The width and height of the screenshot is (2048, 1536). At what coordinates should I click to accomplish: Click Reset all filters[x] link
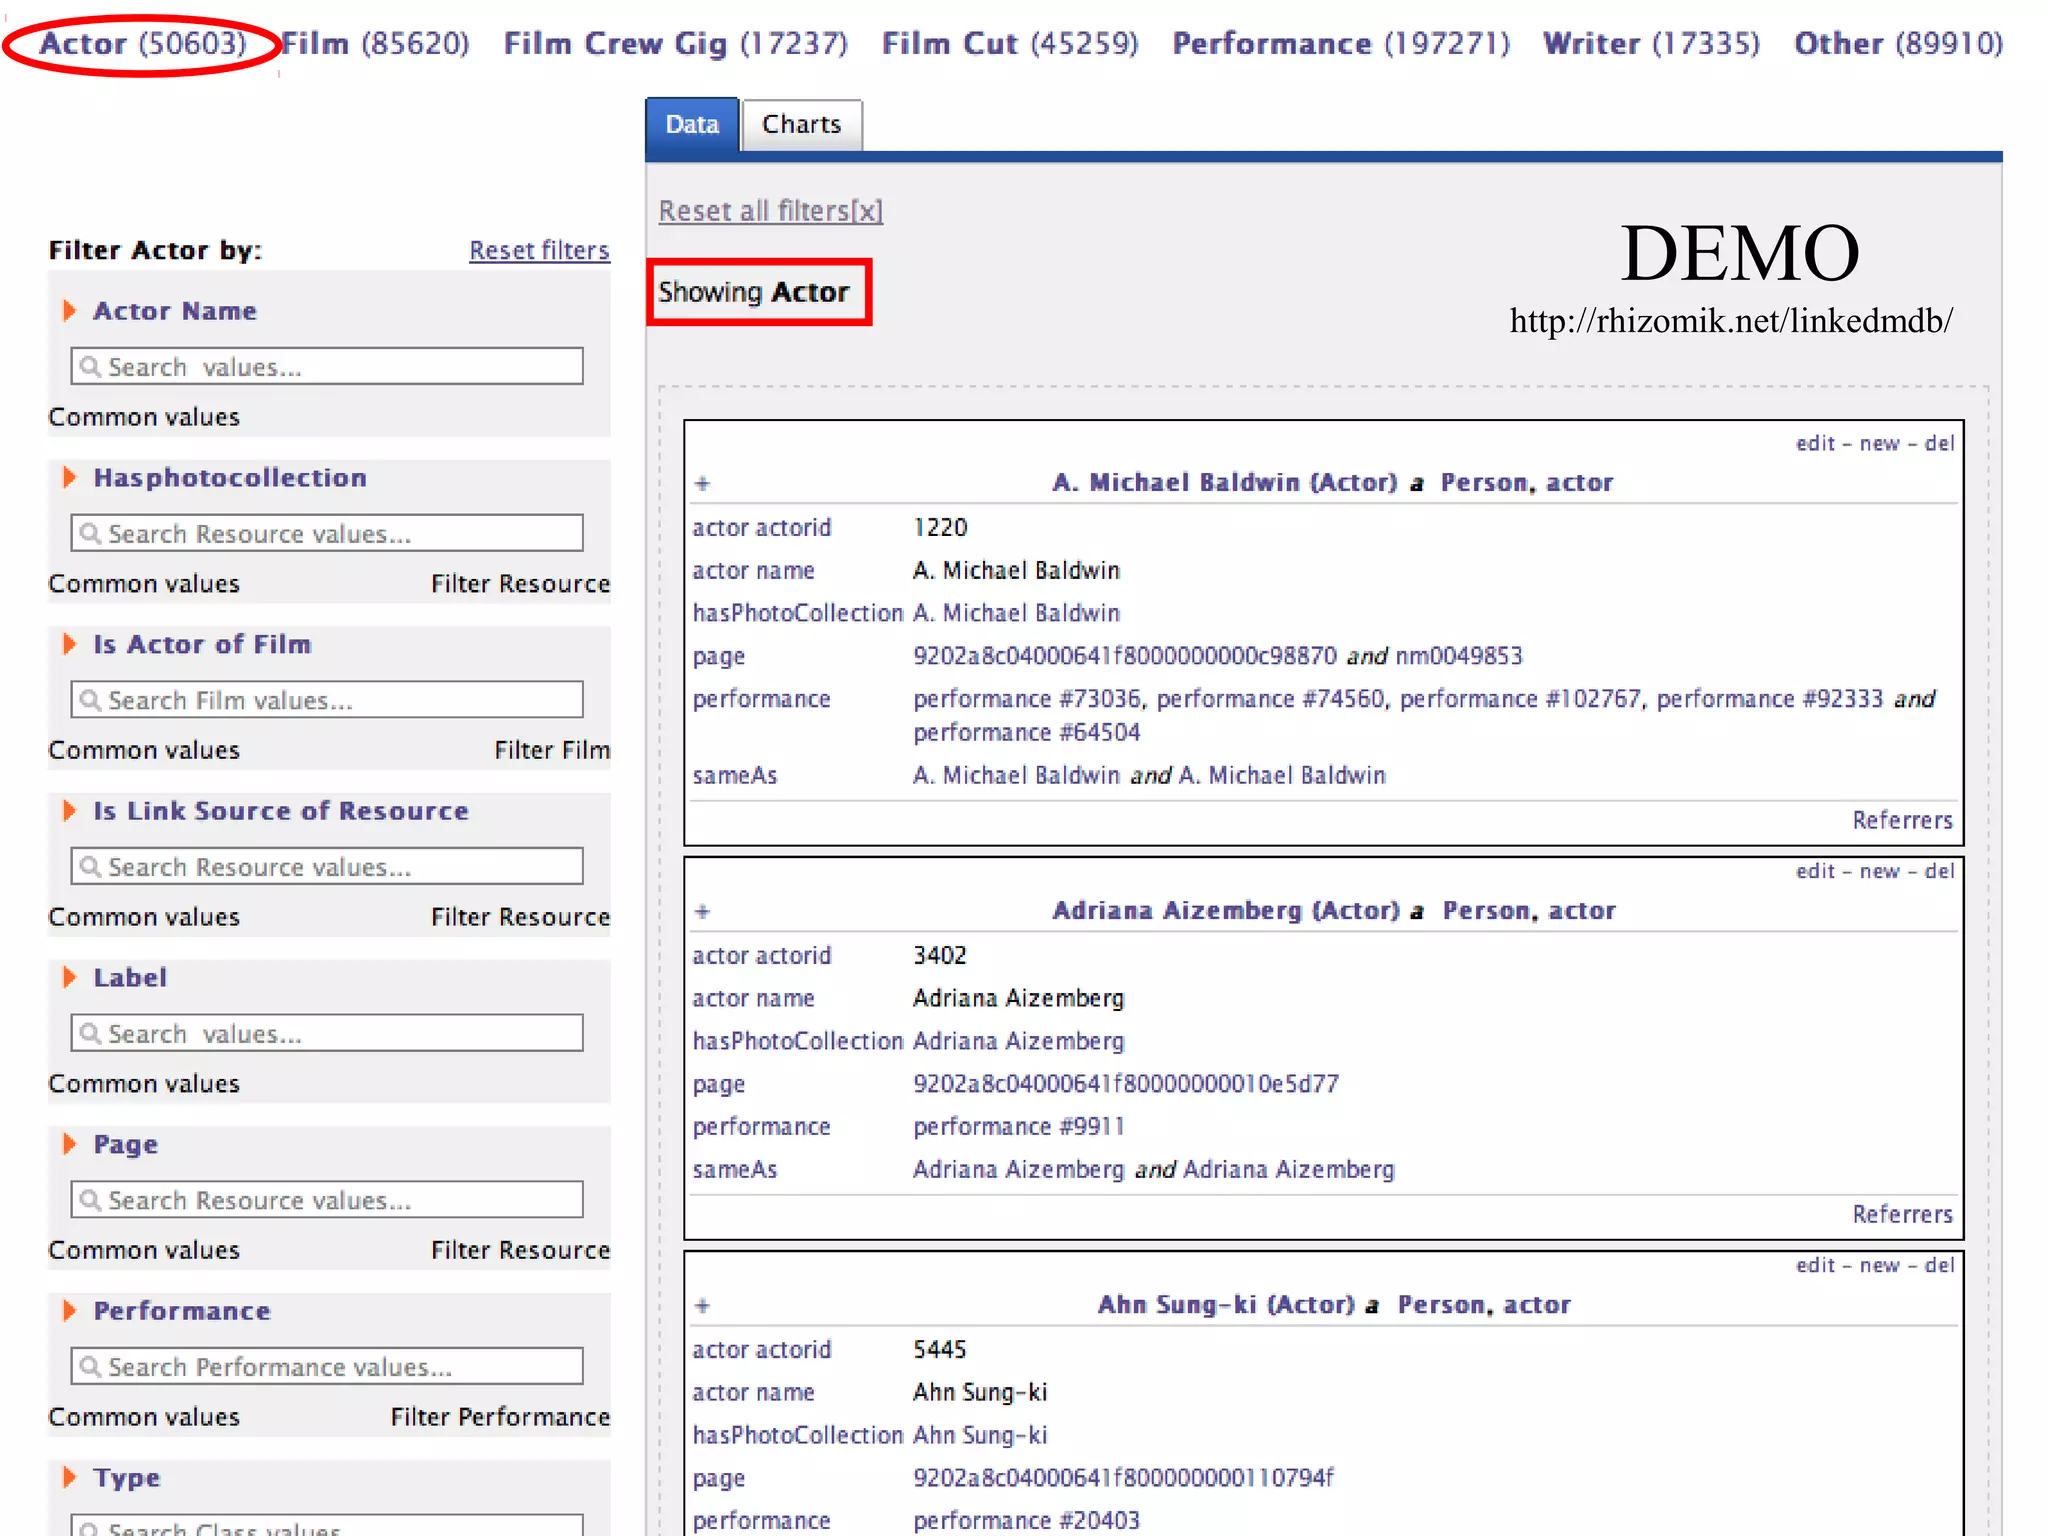[x=770, y=211]
